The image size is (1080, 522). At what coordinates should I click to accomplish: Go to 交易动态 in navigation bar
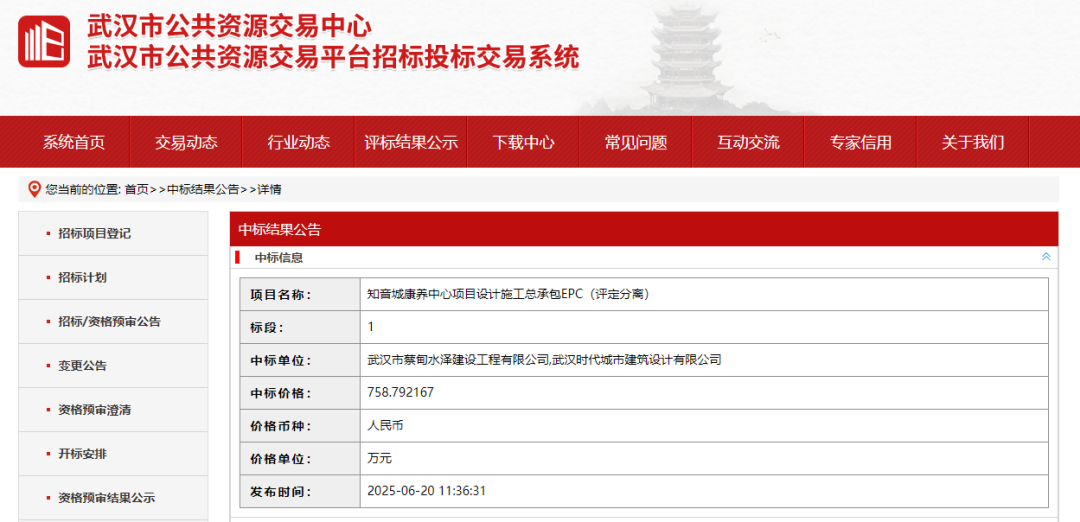point(186,142)
